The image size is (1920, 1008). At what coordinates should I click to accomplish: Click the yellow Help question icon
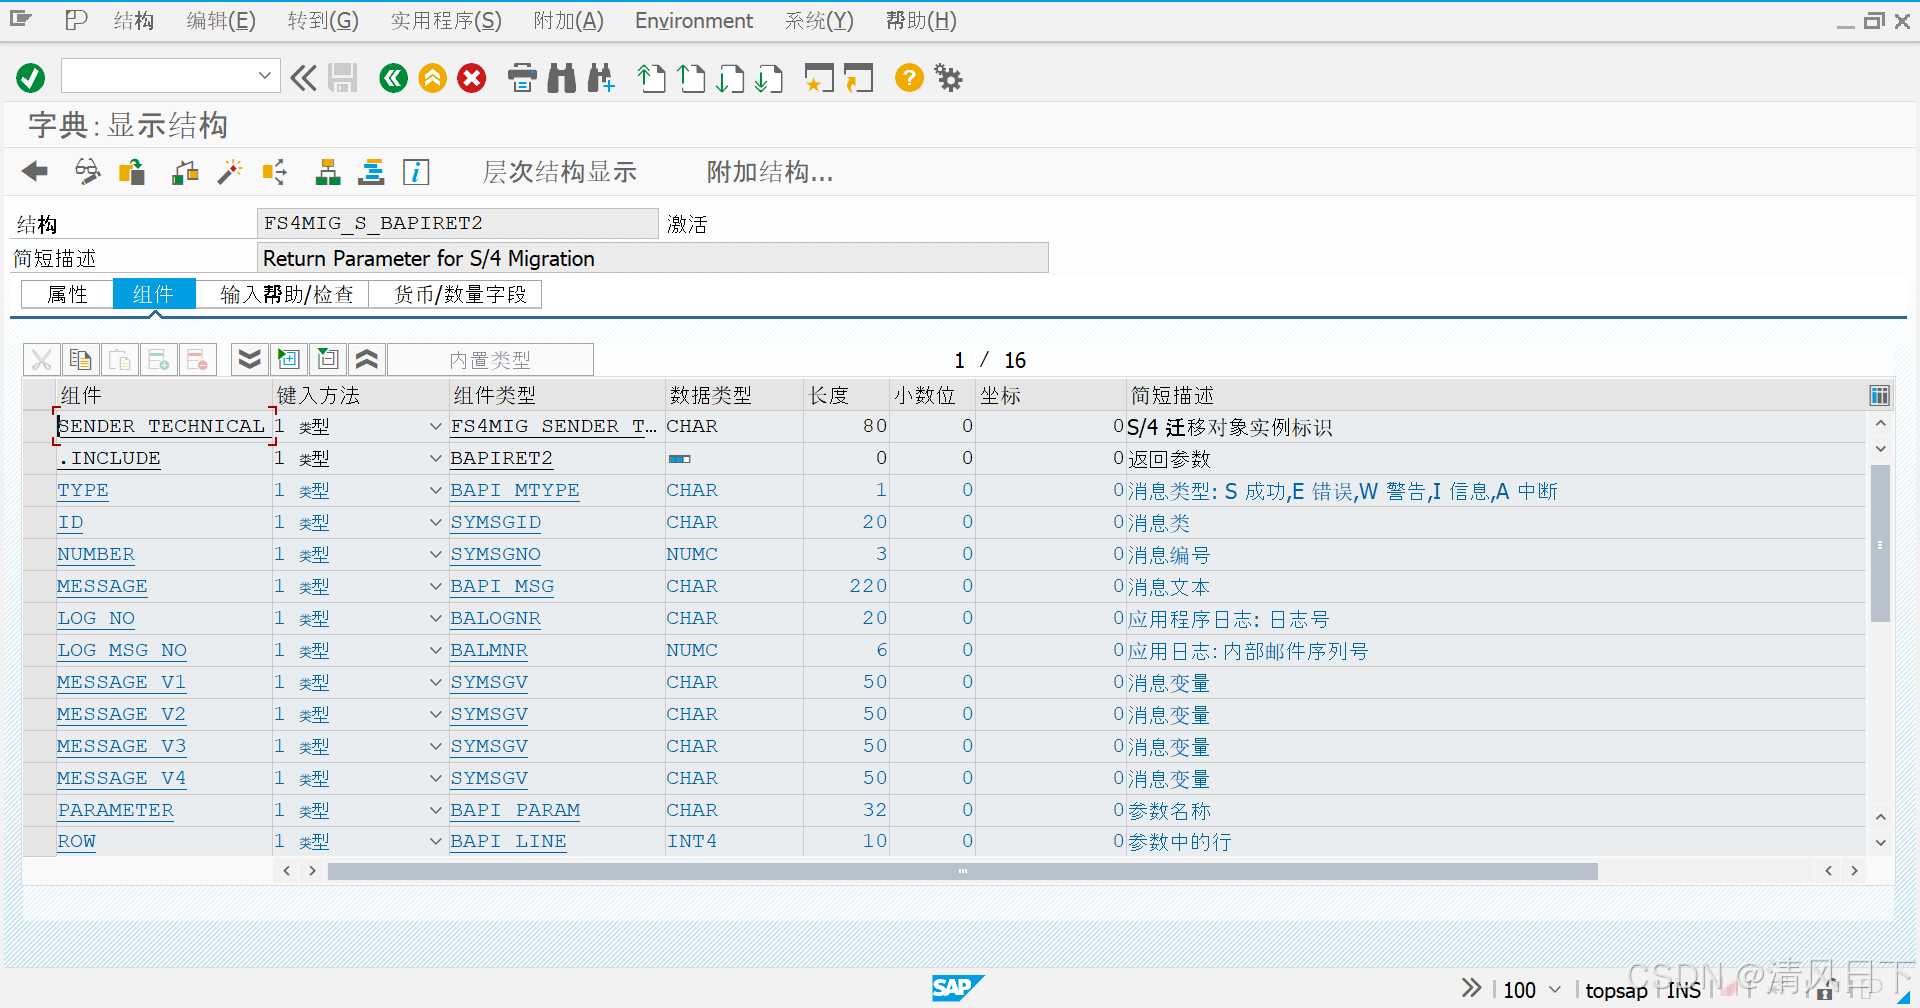(909, 78)
